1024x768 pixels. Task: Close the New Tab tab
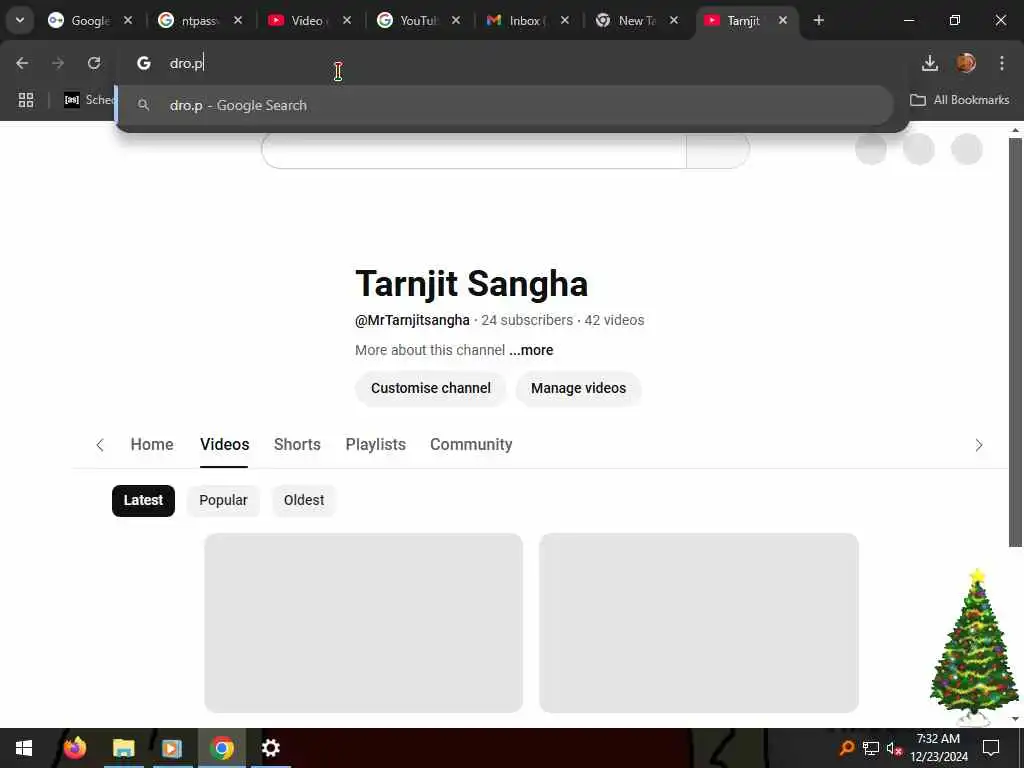(674, 20)
